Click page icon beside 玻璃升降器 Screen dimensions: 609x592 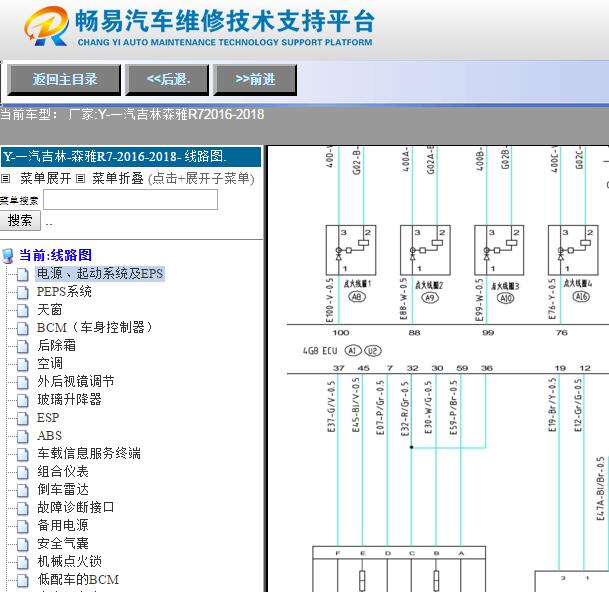[x=23, y=400]
